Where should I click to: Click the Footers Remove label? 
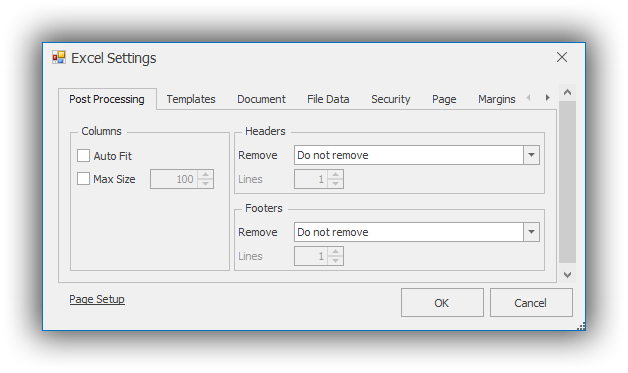point(258,232)
